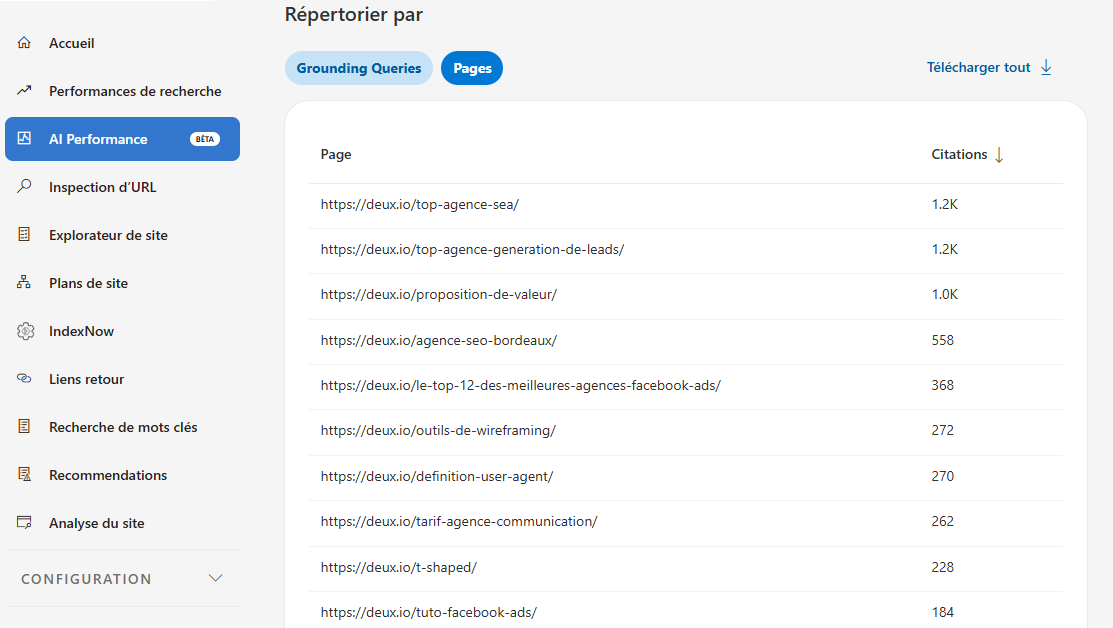Click the download arrow next to Télécharger tout

click(x=1046, y=67)
